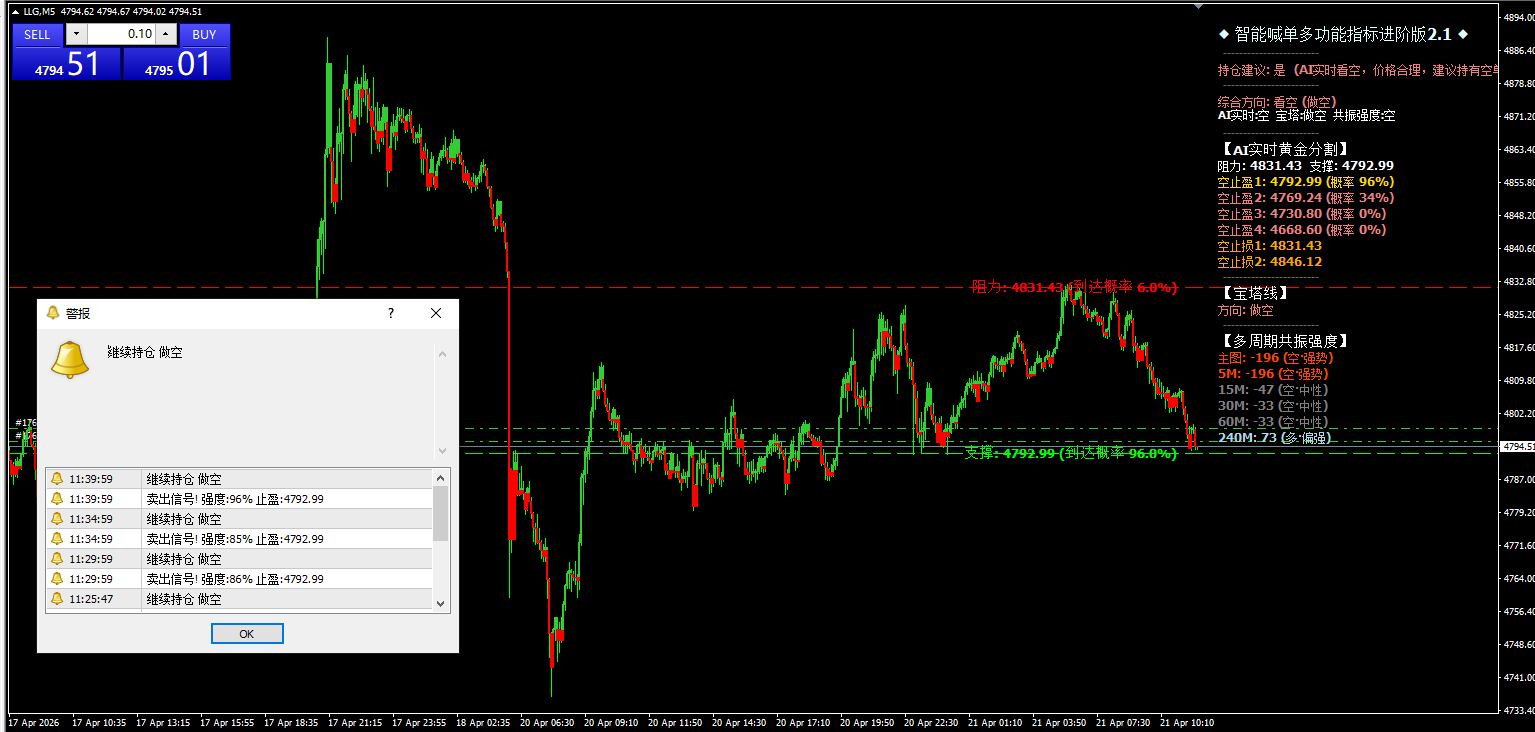Image resolution: width=1535 pixels, height=732 pixels.
Task: Click the down arrow of the alert message box
Action: click(x=441, y=451)
